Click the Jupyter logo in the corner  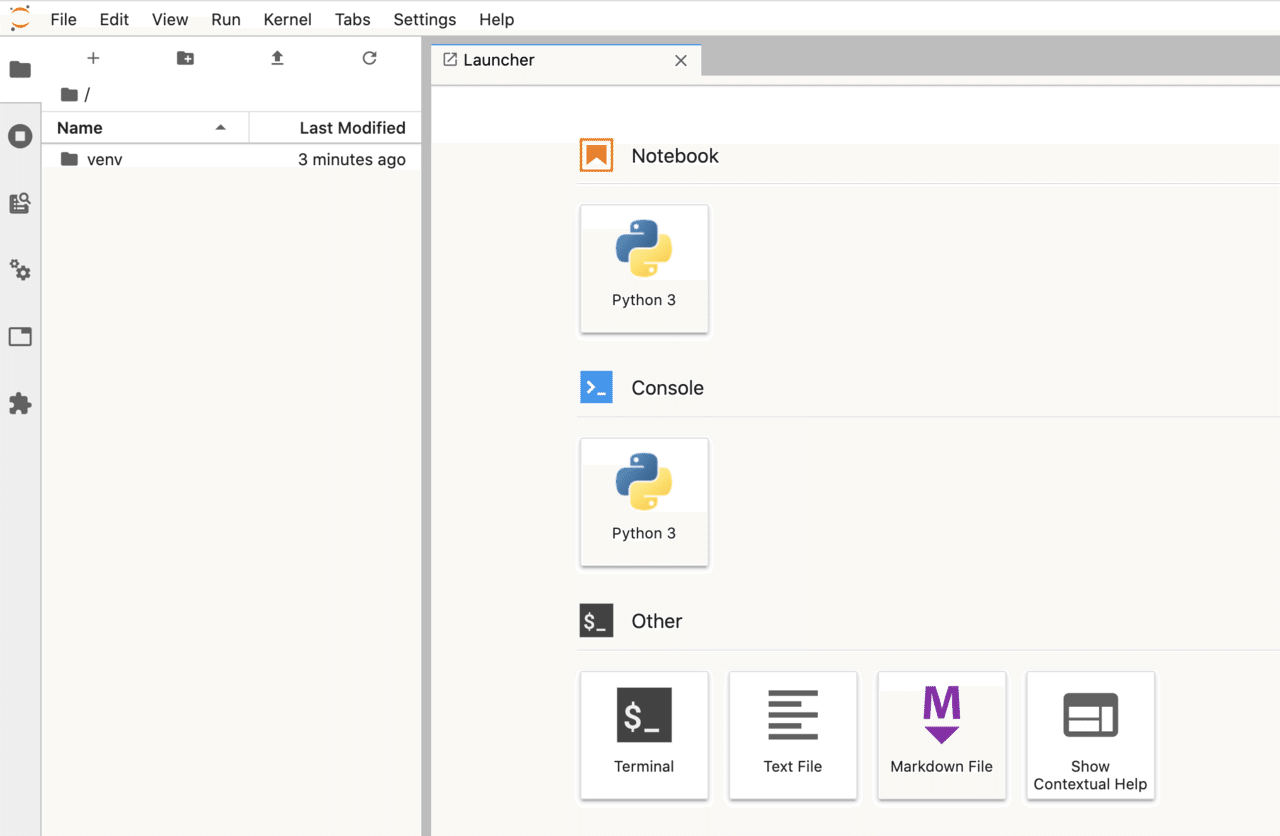[19, 18]
